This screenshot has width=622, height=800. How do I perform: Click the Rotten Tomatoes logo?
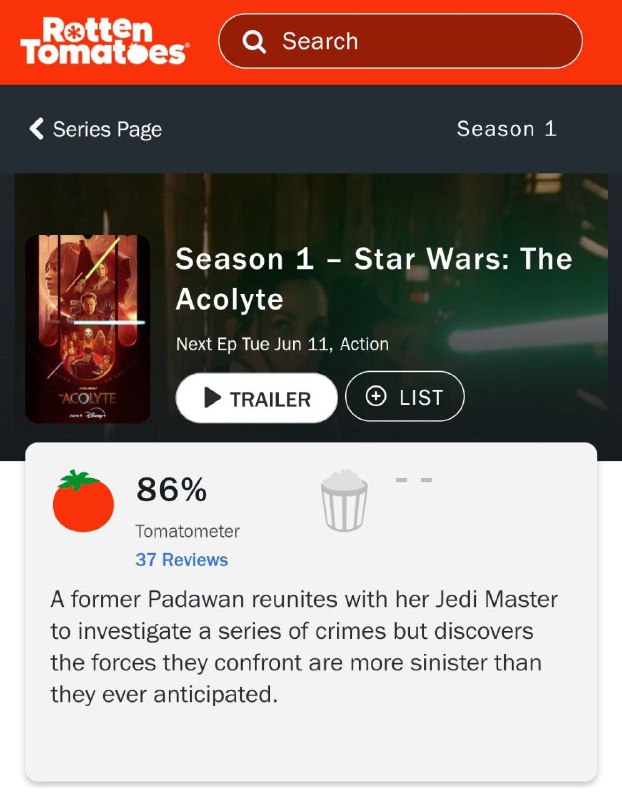104,41
